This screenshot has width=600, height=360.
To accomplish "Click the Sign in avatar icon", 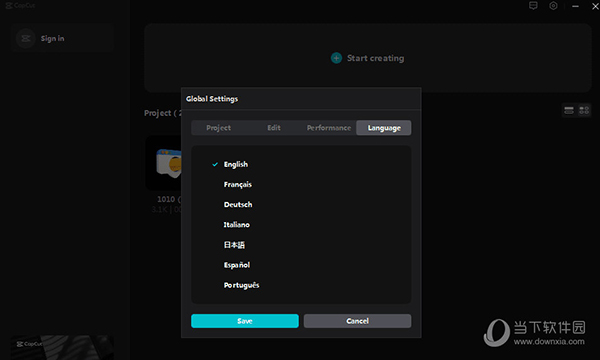I will [26, 38].
